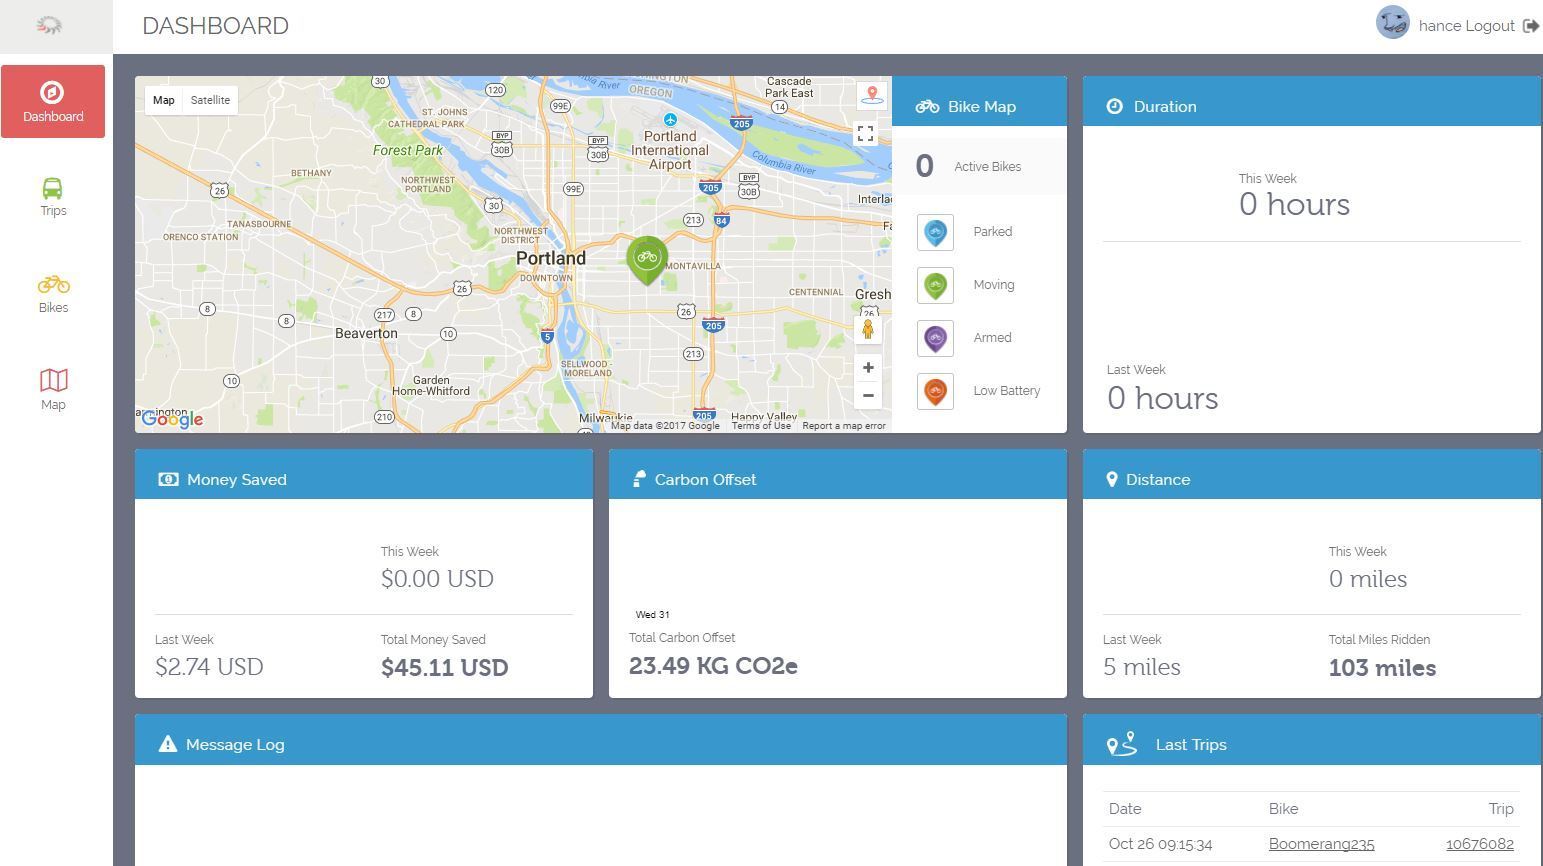Click the Low Battery status icon
This screenshot has width=1543, height=866.
pos(935,391)
